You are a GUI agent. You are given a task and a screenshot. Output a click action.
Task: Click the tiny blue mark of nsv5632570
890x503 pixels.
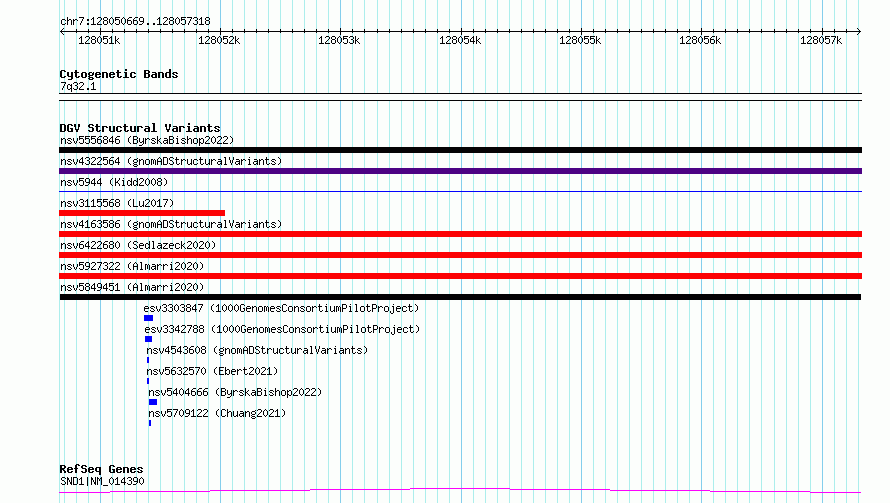pyautogui.click(x=148, y=381)
